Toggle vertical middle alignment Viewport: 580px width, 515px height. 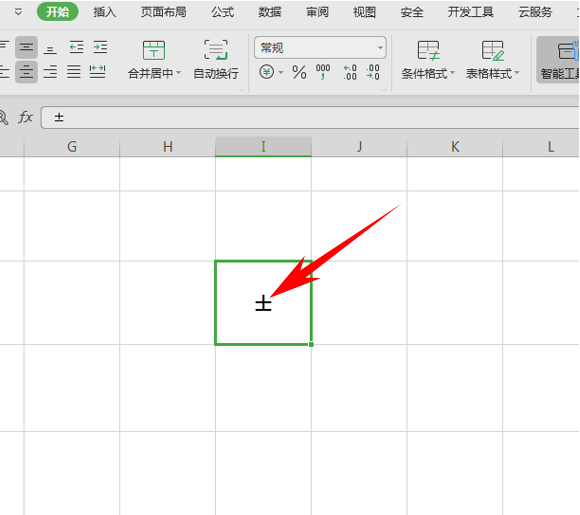click(26, 47)
